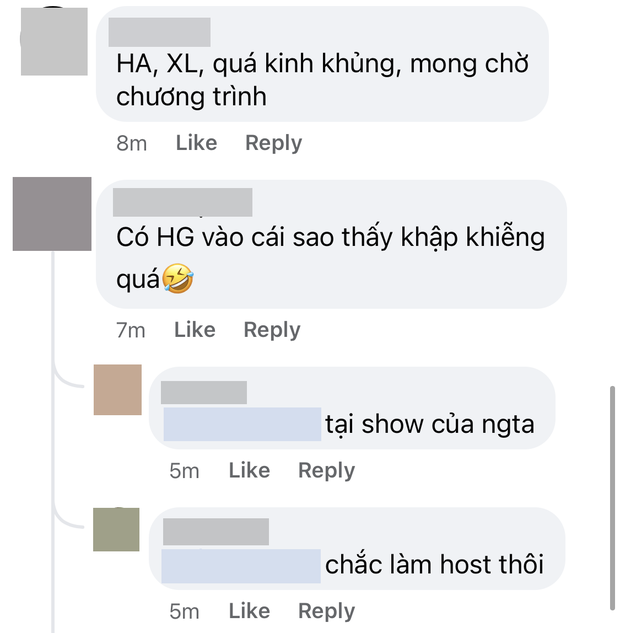Click the vertical scrollbar on the right edge
The height and width of the screenshot is (633, 620).
pyautogui.click(x=612, y=498)
